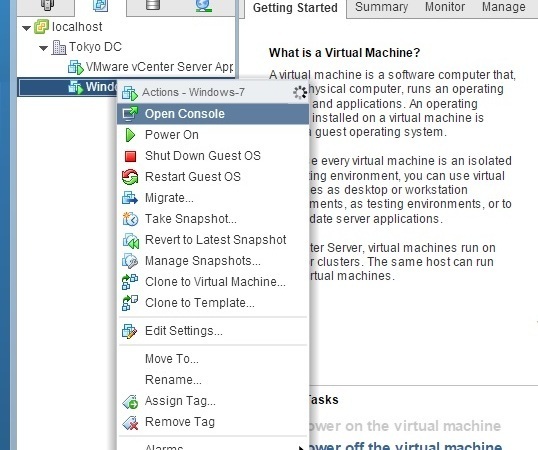Image resolution: width=538 pixels, height=450 pixels.
Task: Open Manage Snapshots... entry
Action: pyautogui.click(x=213, y=261)
